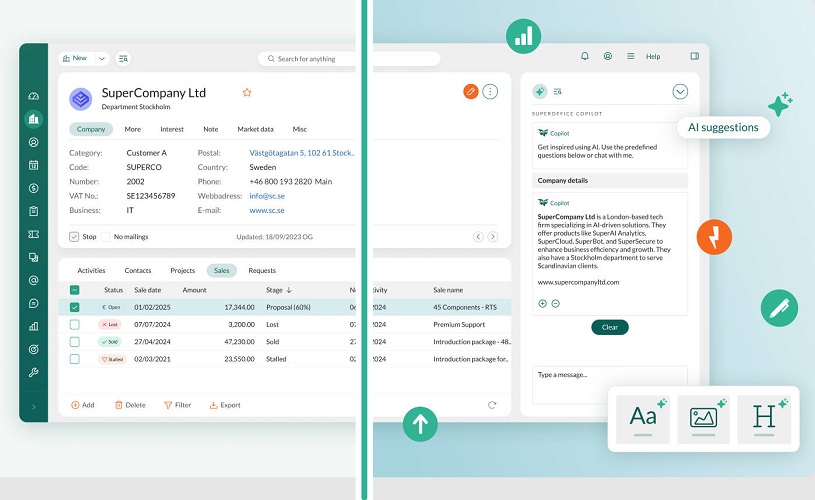Focus the Search for anything field
This screenshot has width=815, height=500.
349,59
